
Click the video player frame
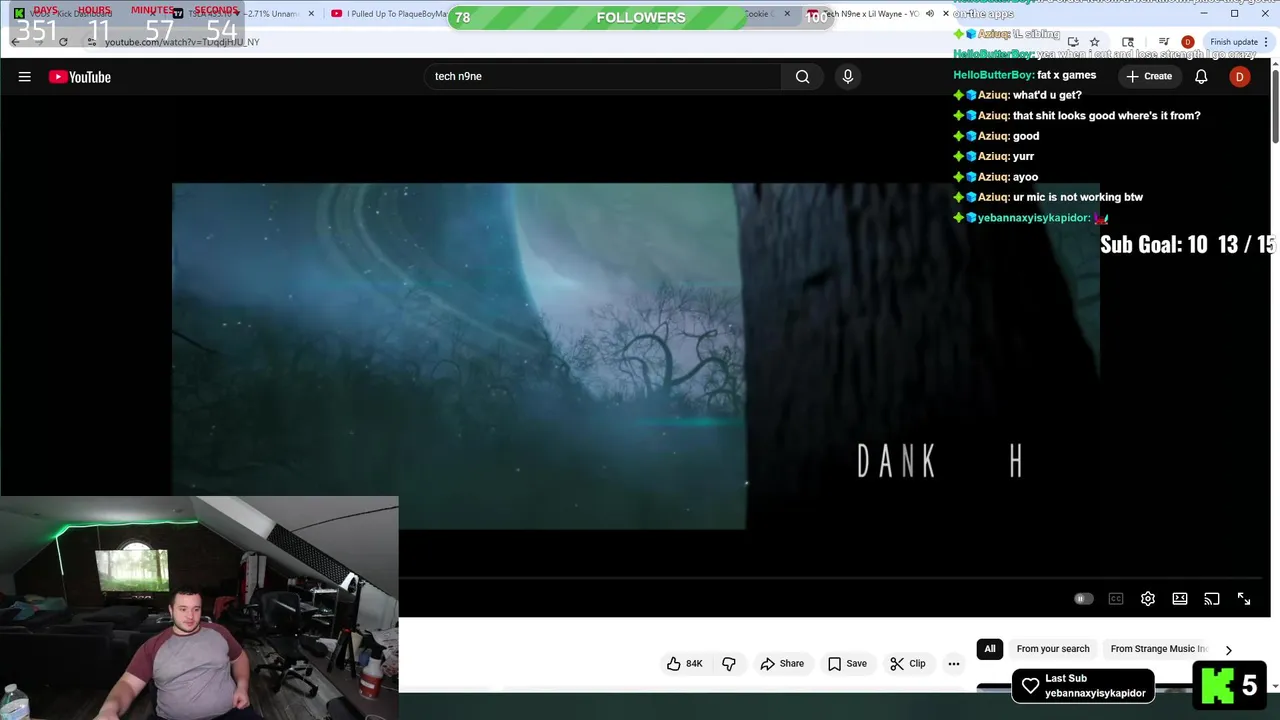click(636, 355)
